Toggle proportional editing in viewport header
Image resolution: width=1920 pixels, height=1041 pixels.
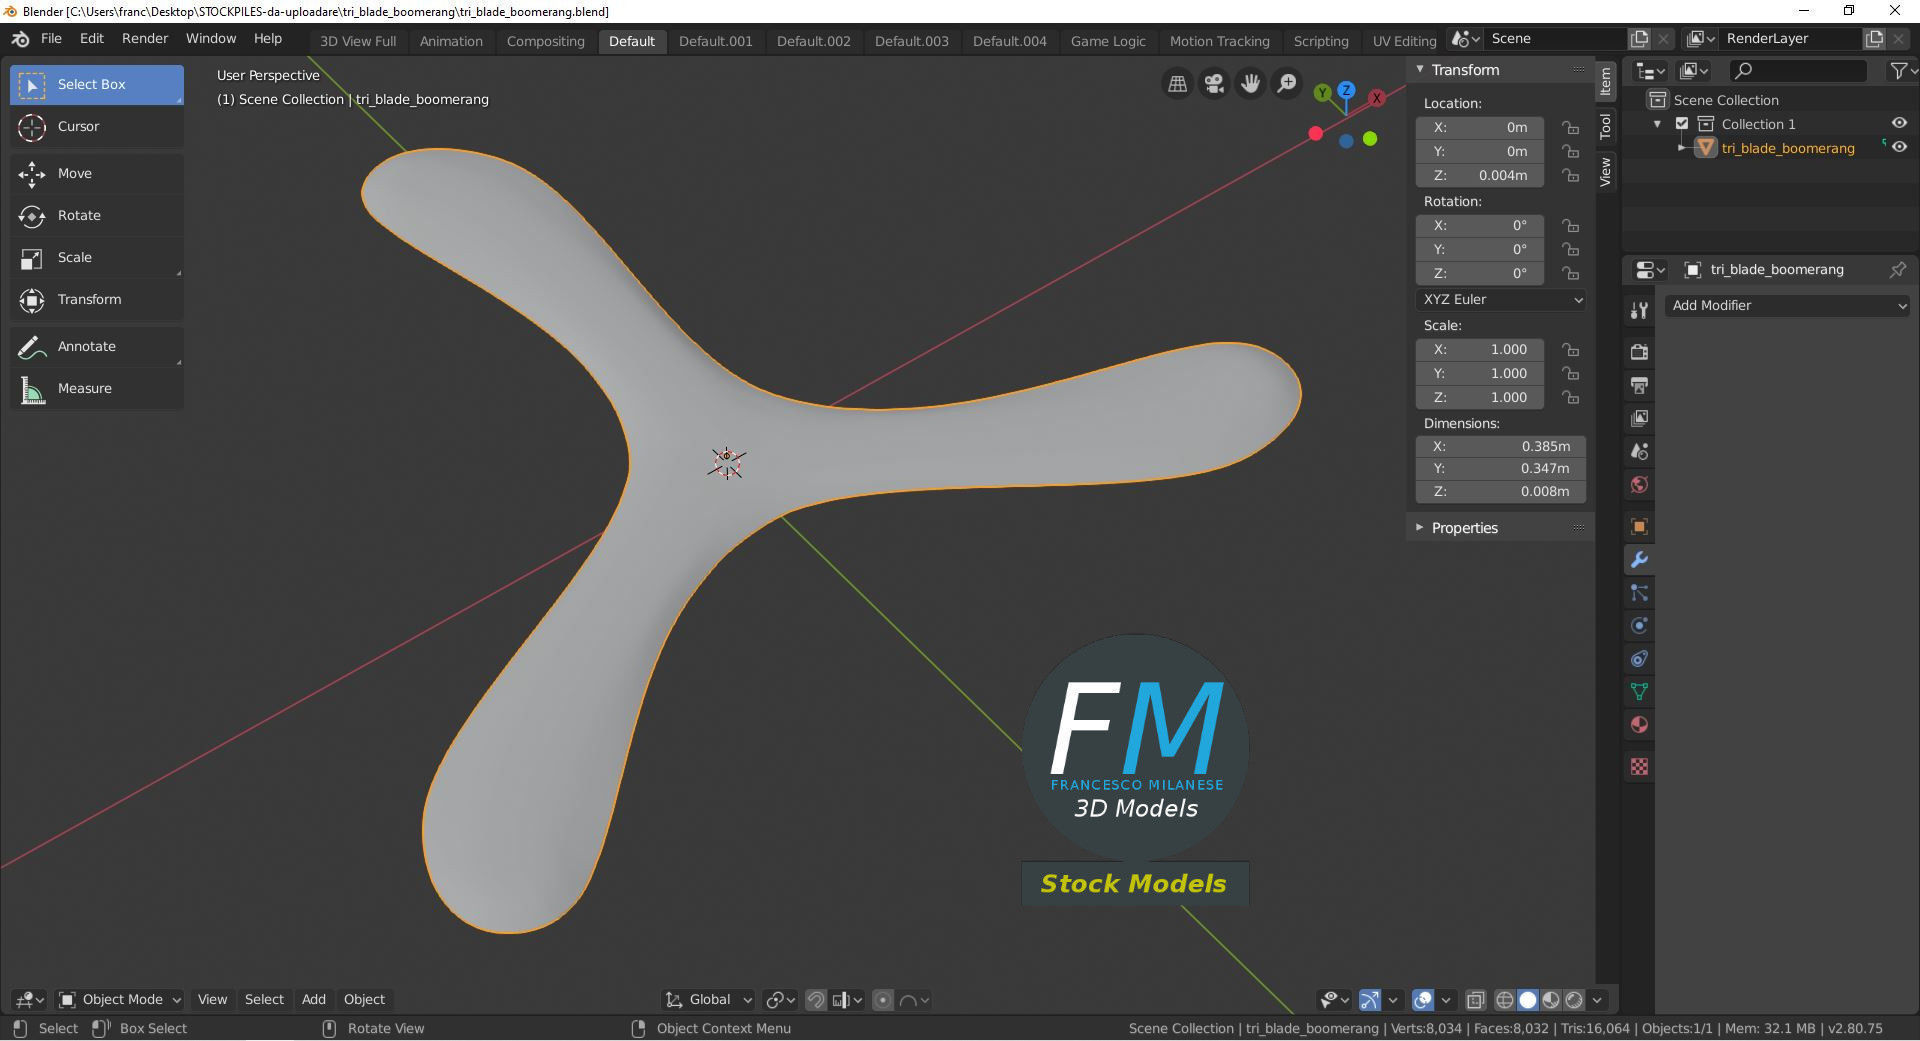tap(883, 1000)
